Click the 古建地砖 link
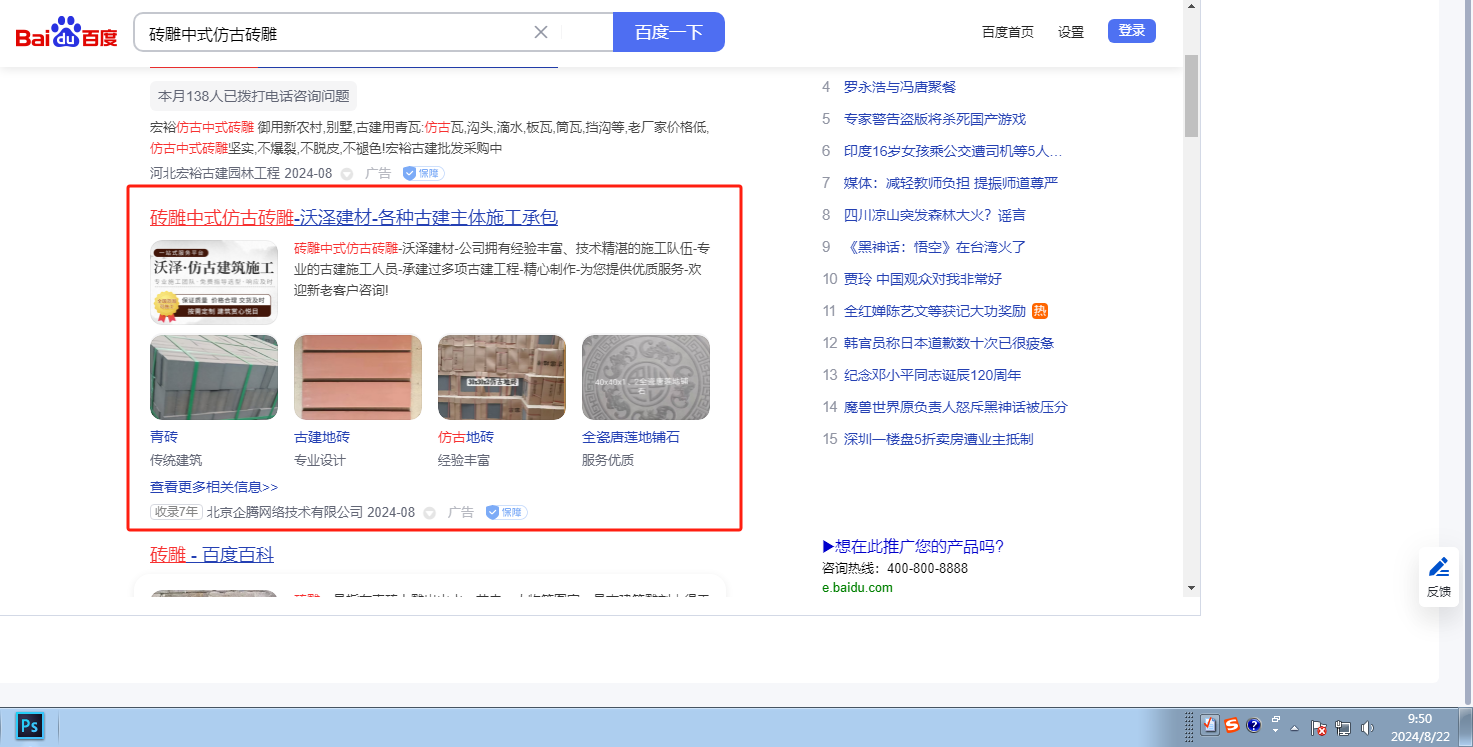Viewport: 1473px width, 747px height. click(x=322, y=437)
